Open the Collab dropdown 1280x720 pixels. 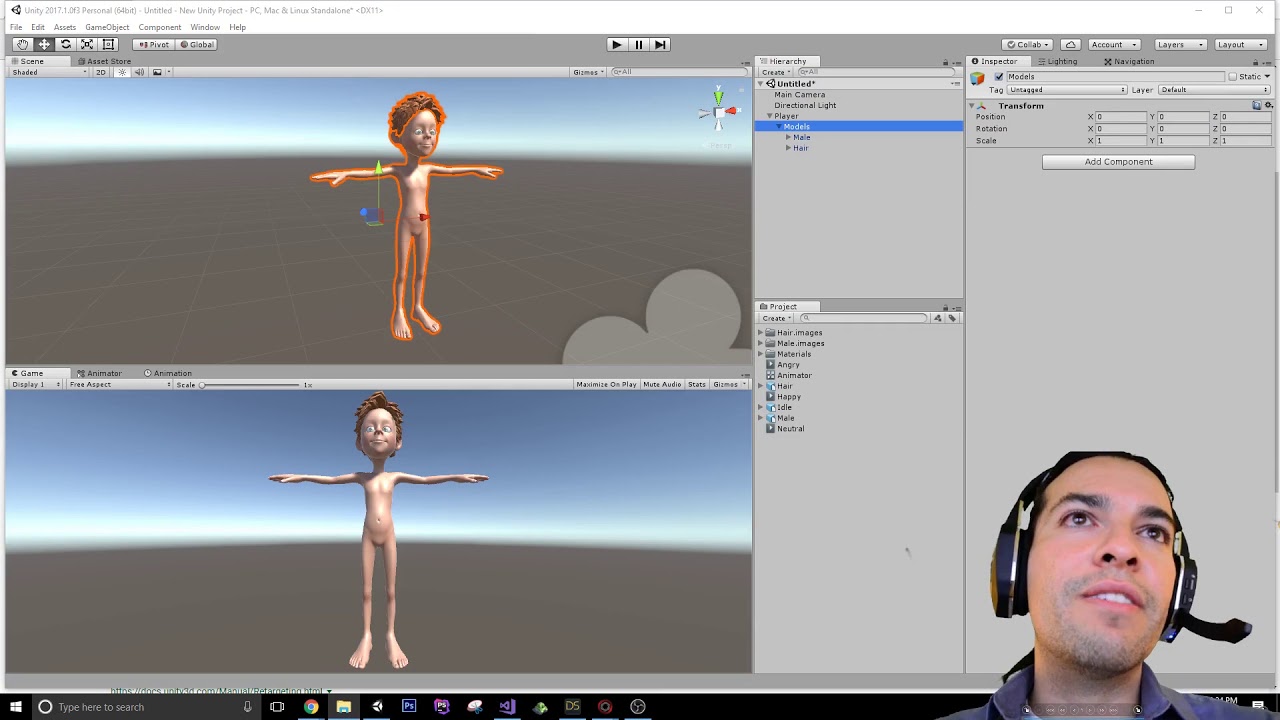click(1028, 44)
